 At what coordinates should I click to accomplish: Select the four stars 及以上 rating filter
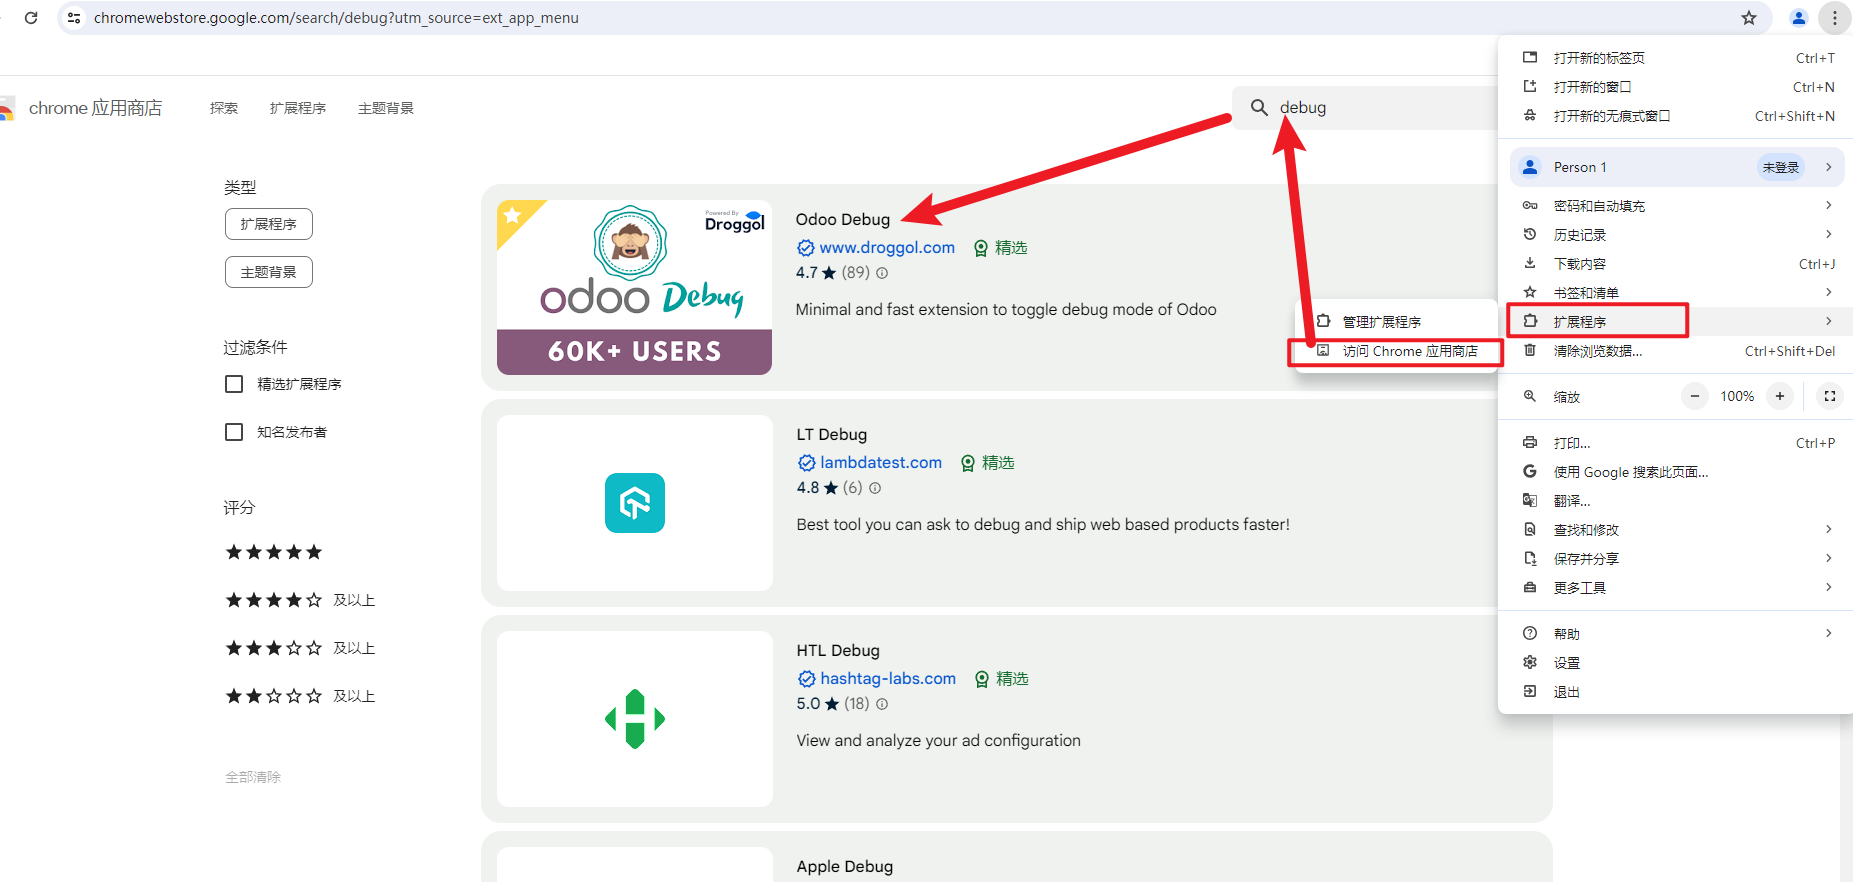(x=300, y=600)
